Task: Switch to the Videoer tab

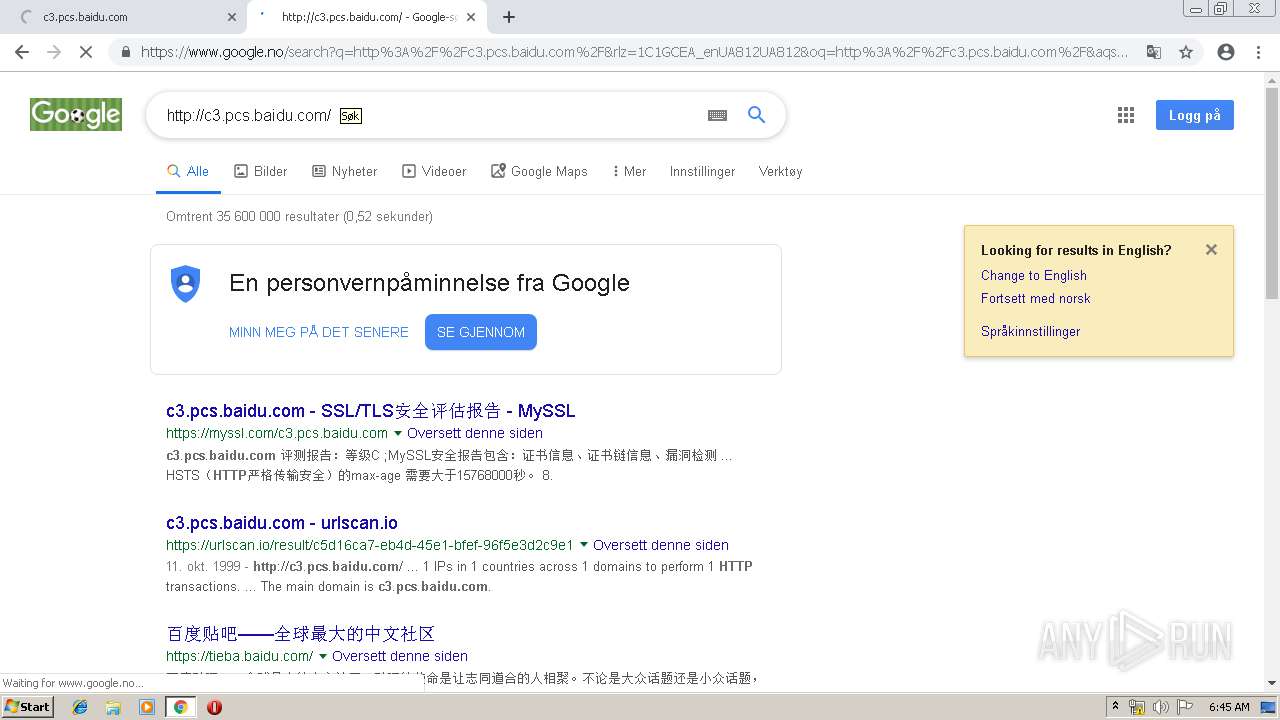Action: click(434, 171)
